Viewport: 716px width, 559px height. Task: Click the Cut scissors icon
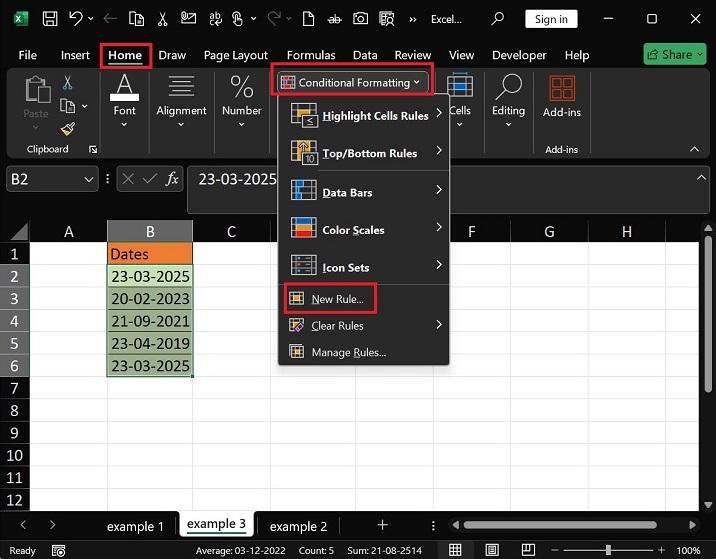click(68, 83)
